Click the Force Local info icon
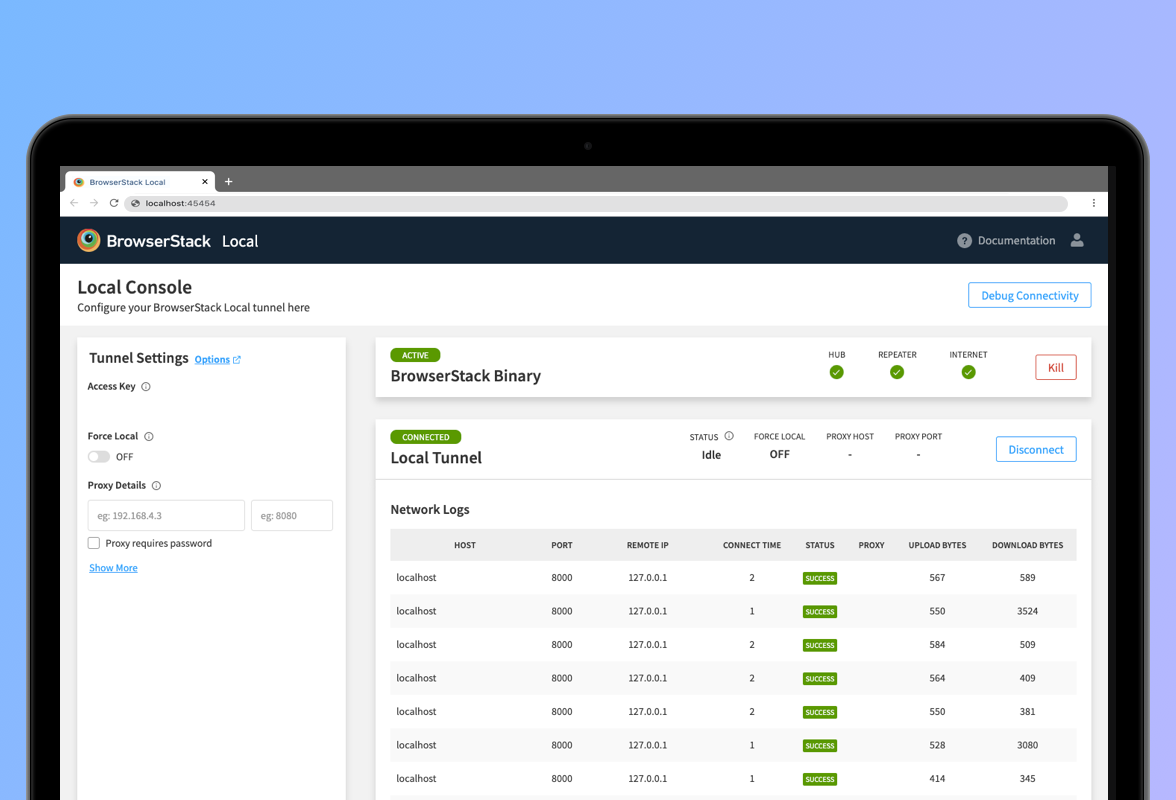This screenshot has width=1176, height=800. click(x=149, y=437)
